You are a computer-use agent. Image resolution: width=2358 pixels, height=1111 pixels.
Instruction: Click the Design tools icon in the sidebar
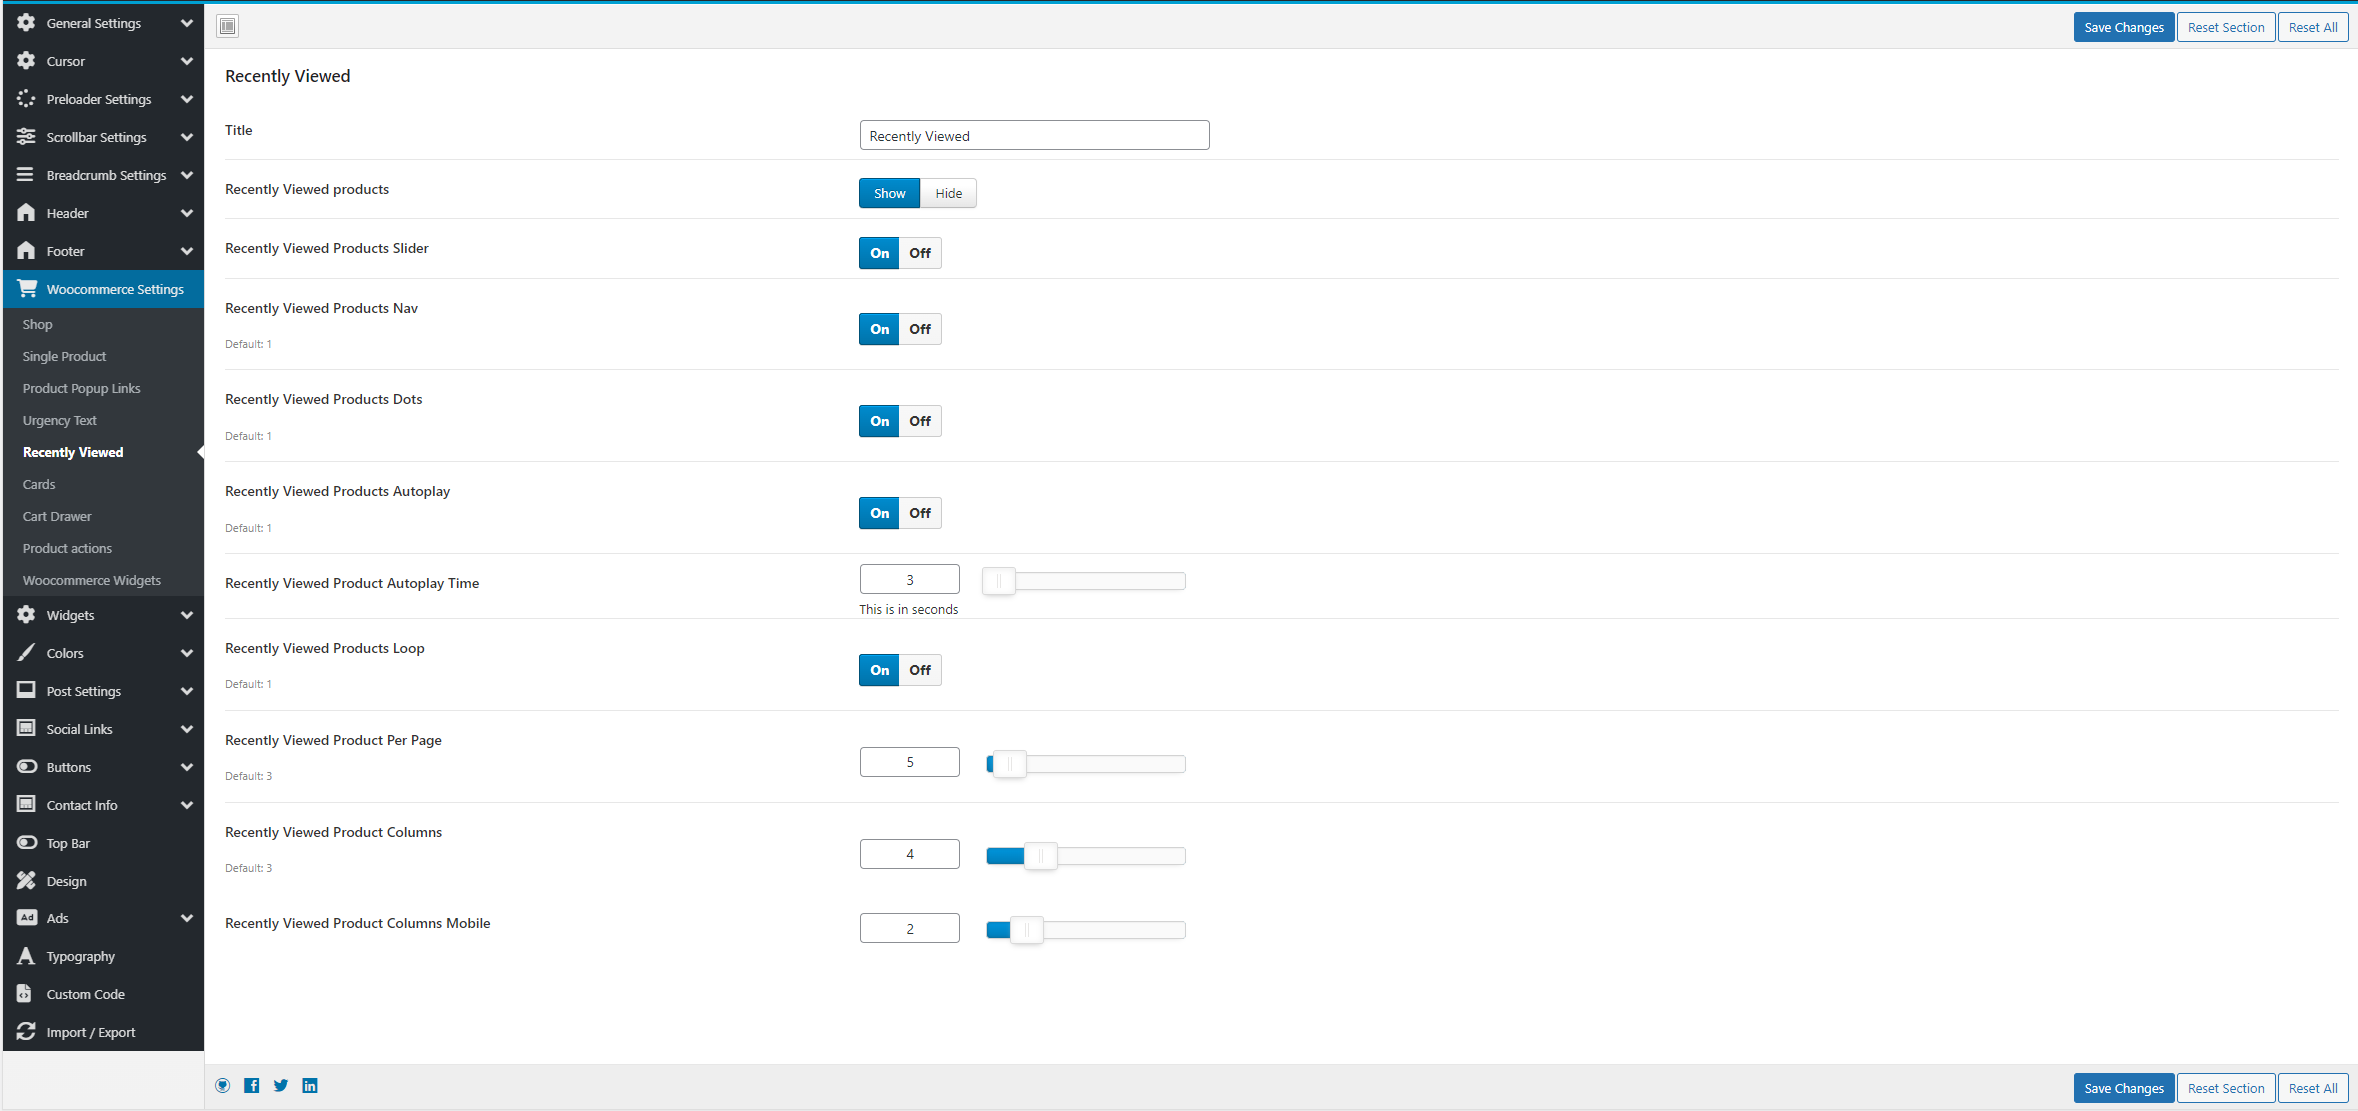tap(26, 881)
